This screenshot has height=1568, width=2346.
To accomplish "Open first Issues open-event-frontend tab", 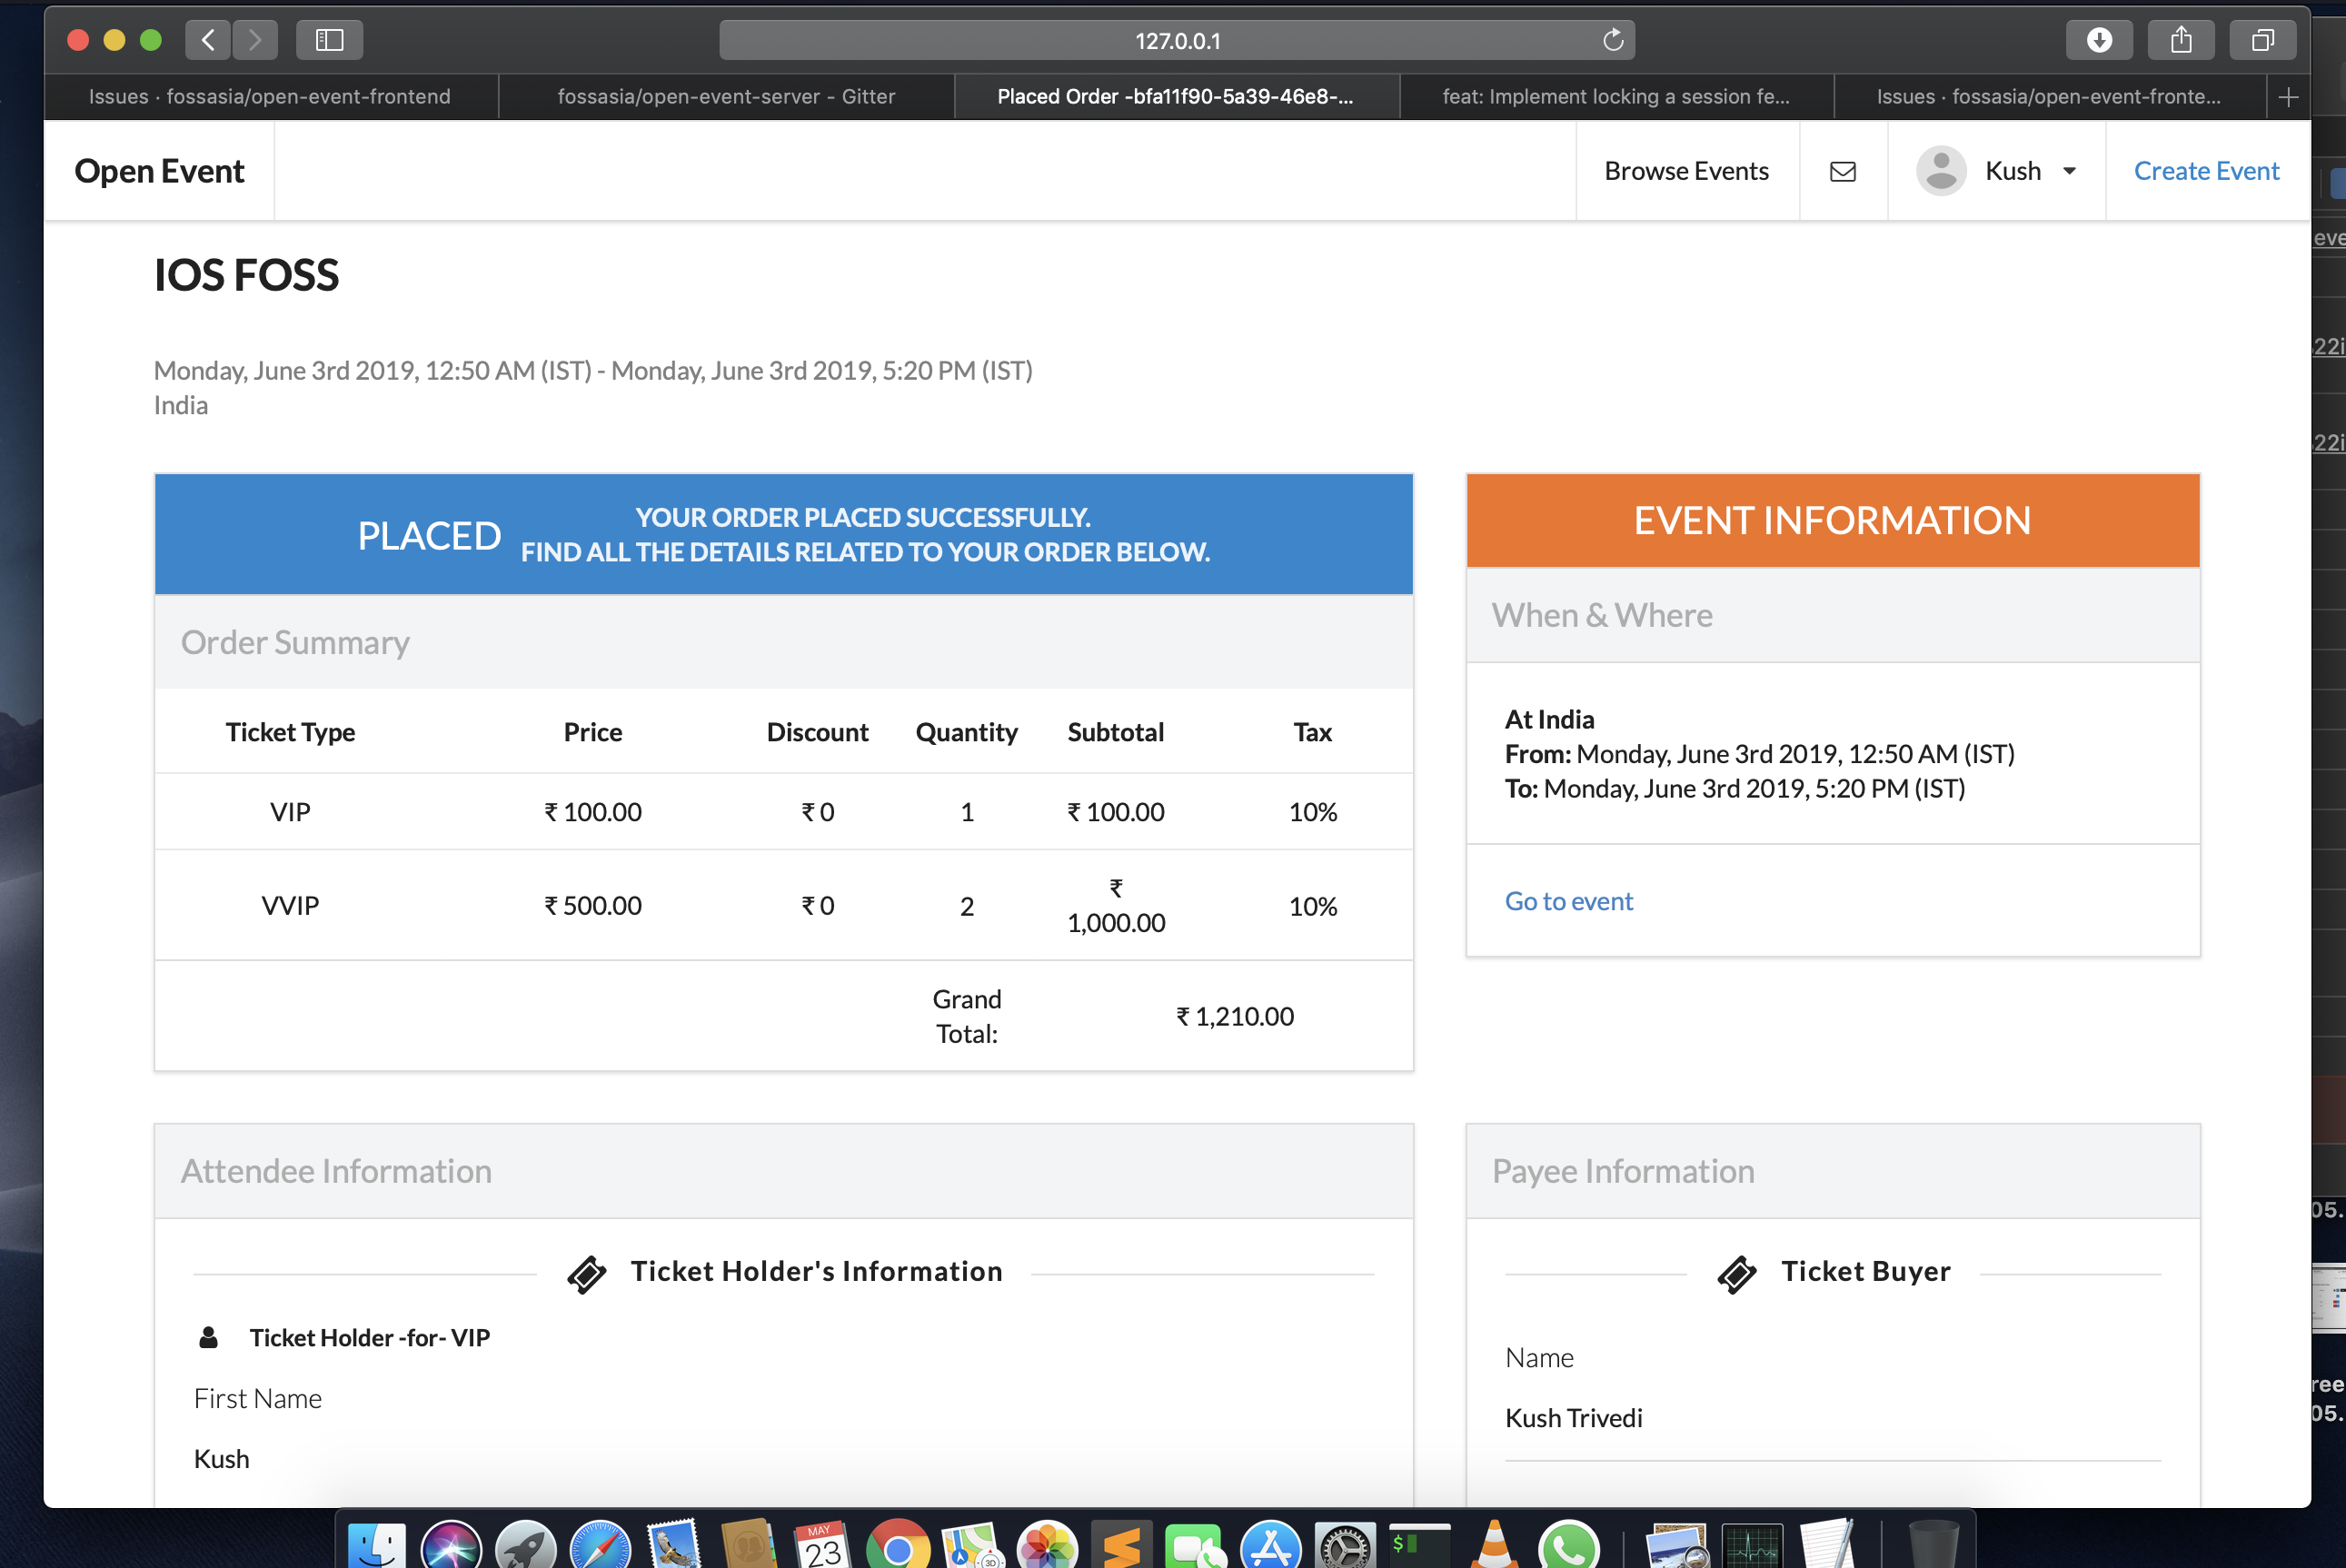I will [269, 97].
